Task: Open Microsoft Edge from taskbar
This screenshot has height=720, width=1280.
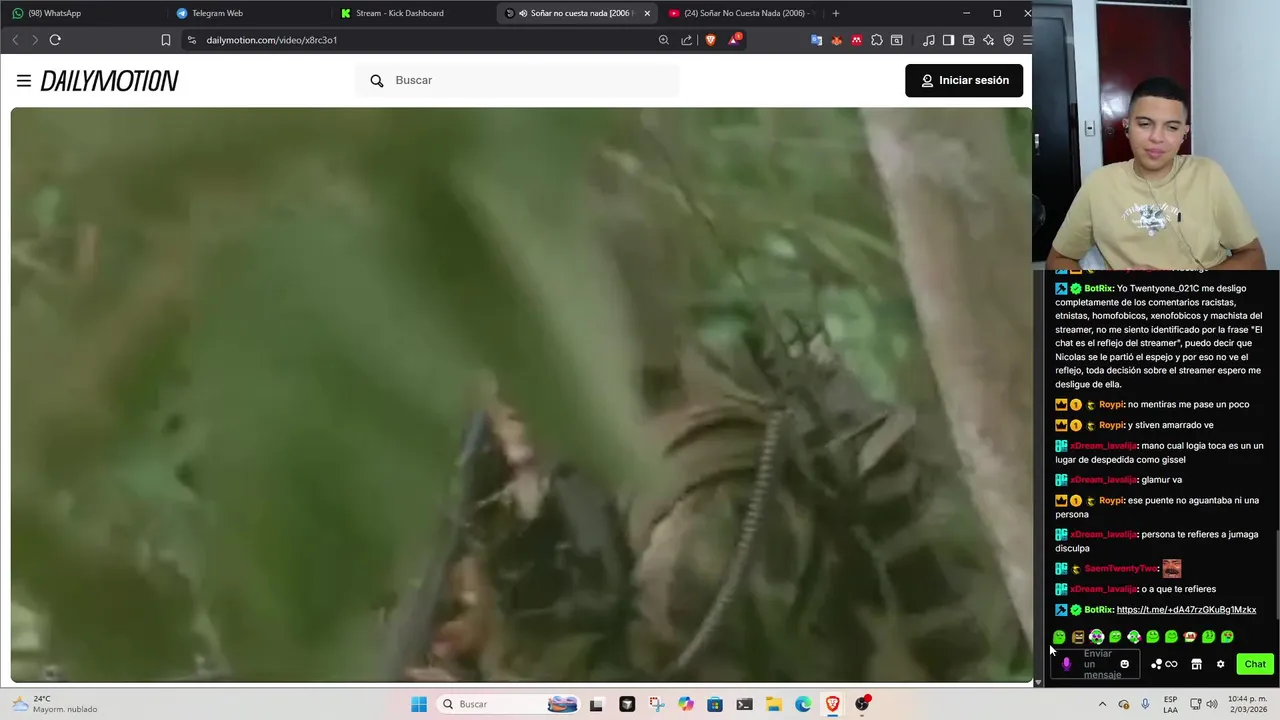Action: click(x=803, y=704)
